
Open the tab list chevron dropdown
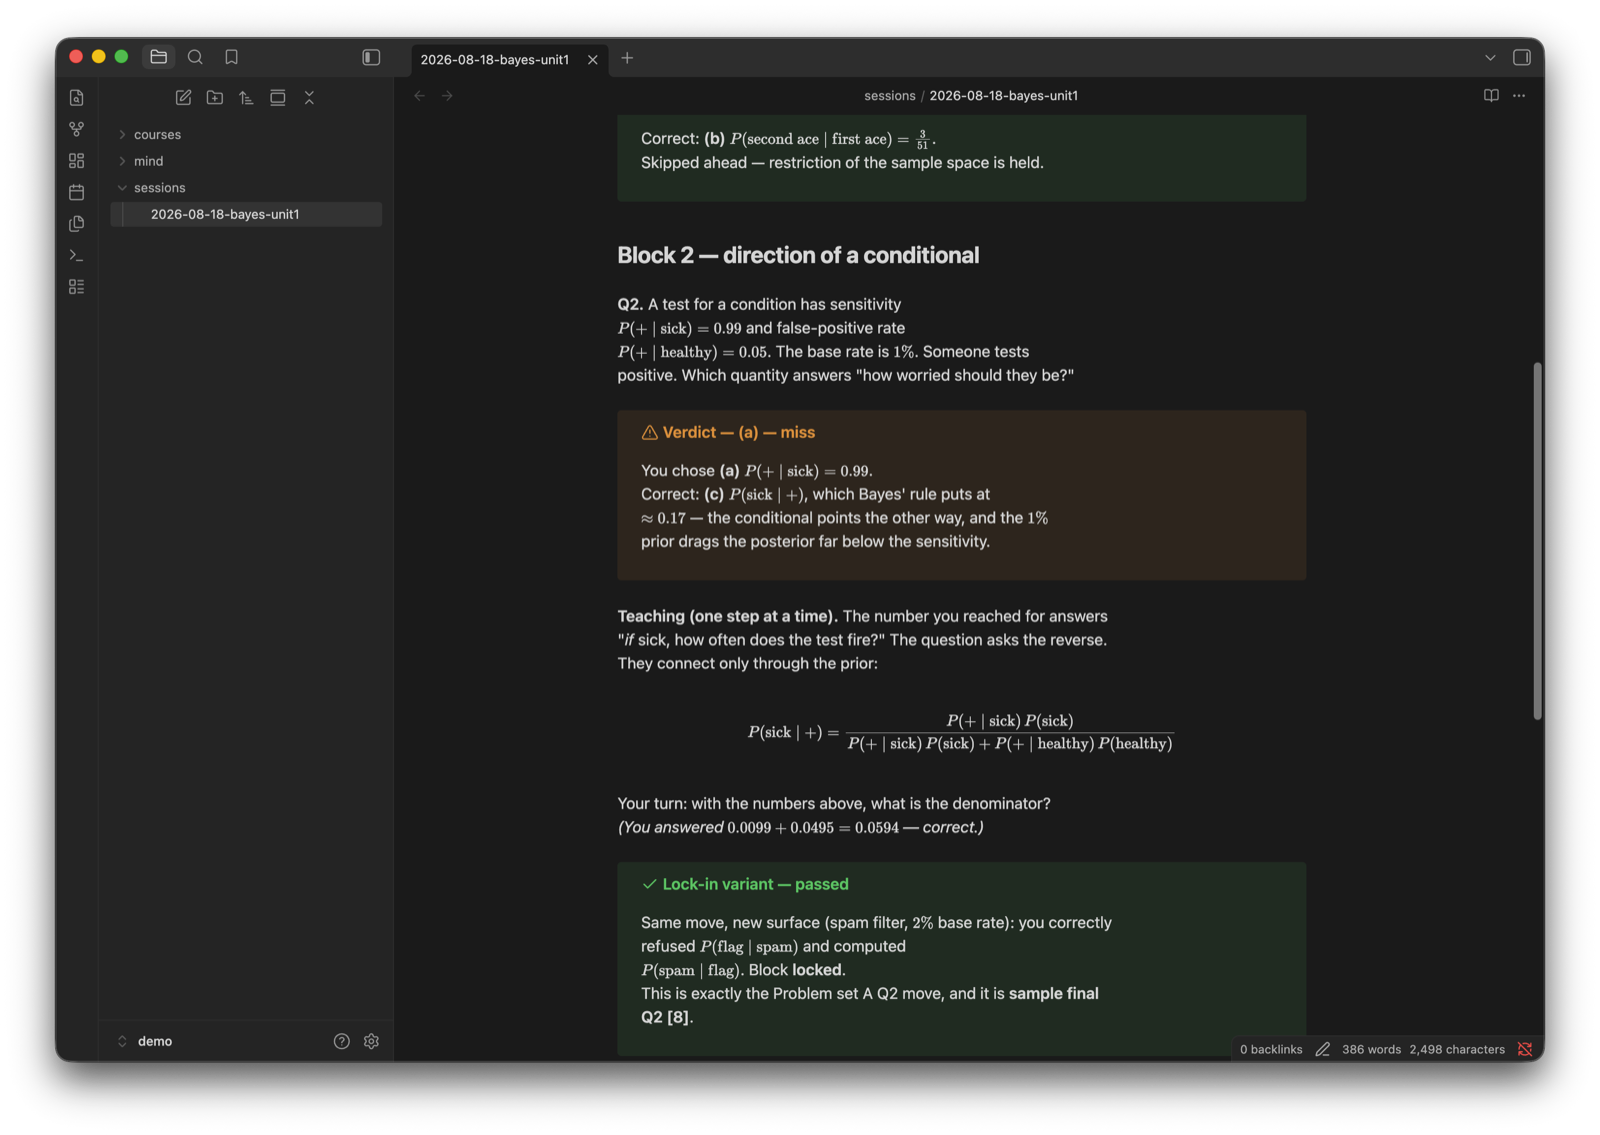coord(1490,58)
